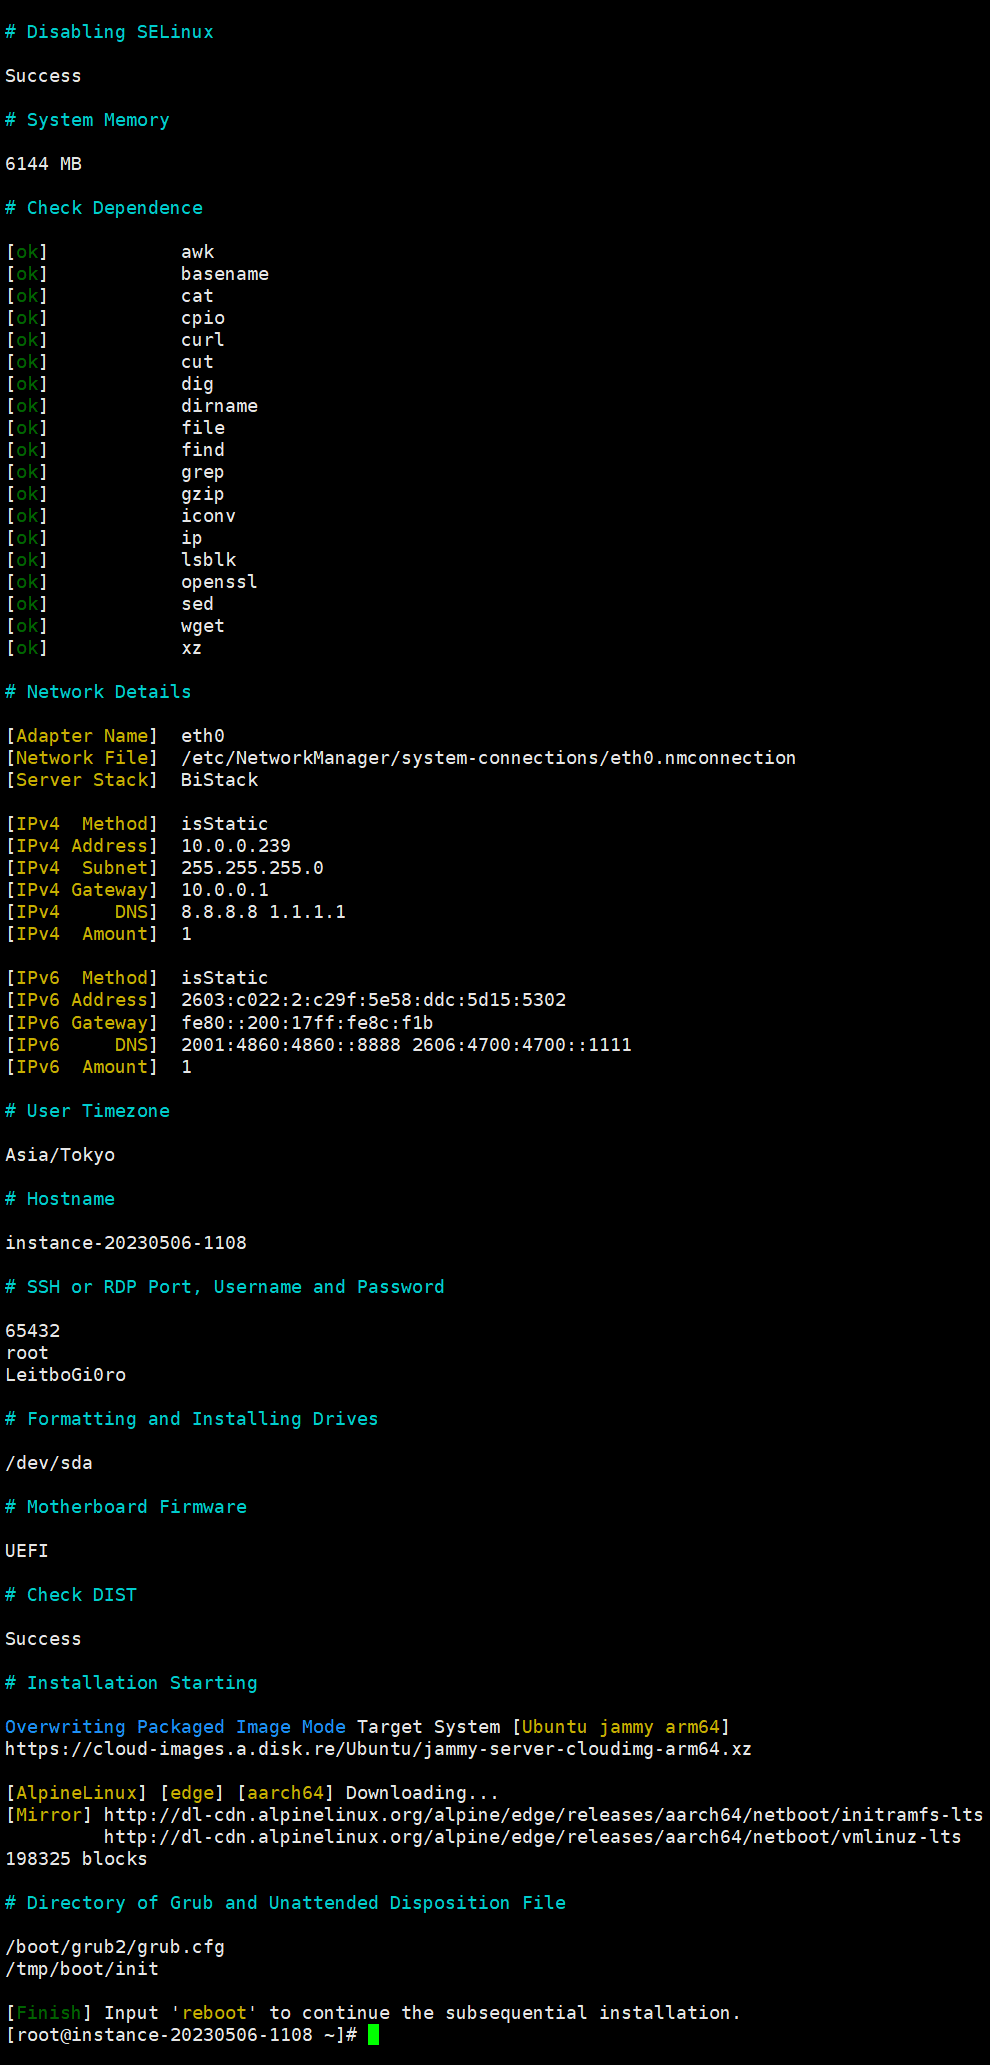Click the Asia/Tokyo timezone text
This screenshot has width=990, height=2065.
click(x=60, y=1155)
